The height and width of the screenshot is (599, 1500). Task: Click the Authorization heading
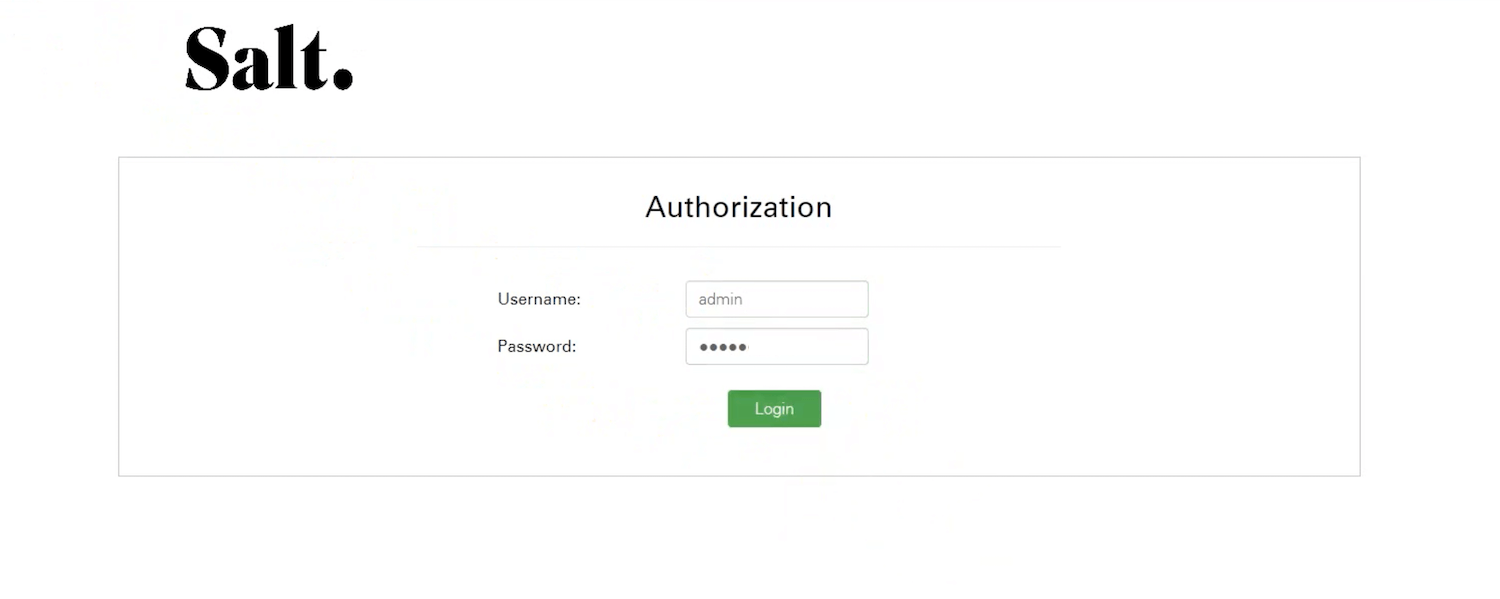pos(738,207)
